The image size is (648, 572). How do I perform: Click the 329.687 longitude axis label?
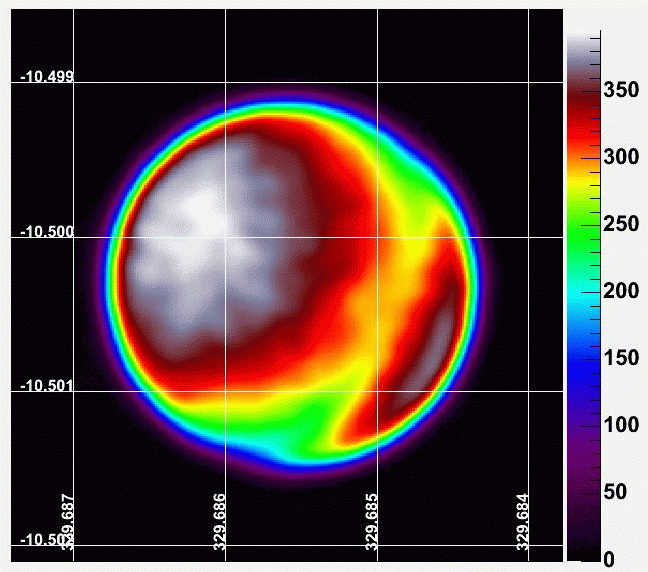tap(68, 522)
